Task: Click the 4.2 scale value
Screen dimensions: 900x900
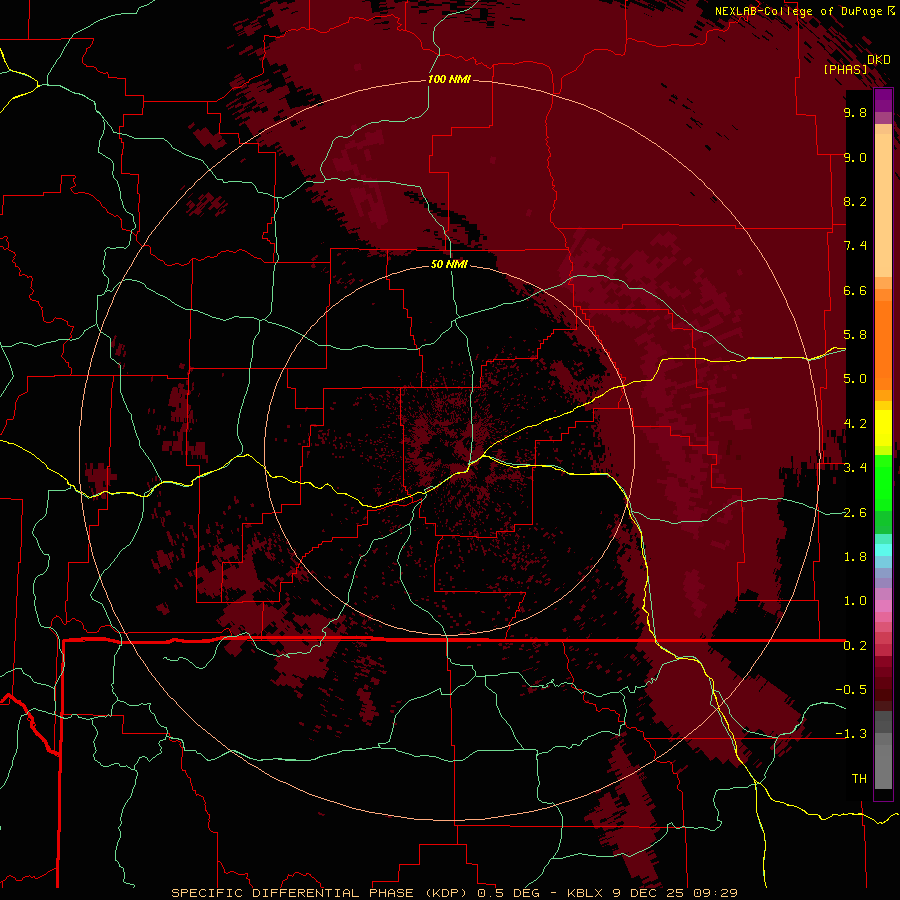Action: click(855, 424)
